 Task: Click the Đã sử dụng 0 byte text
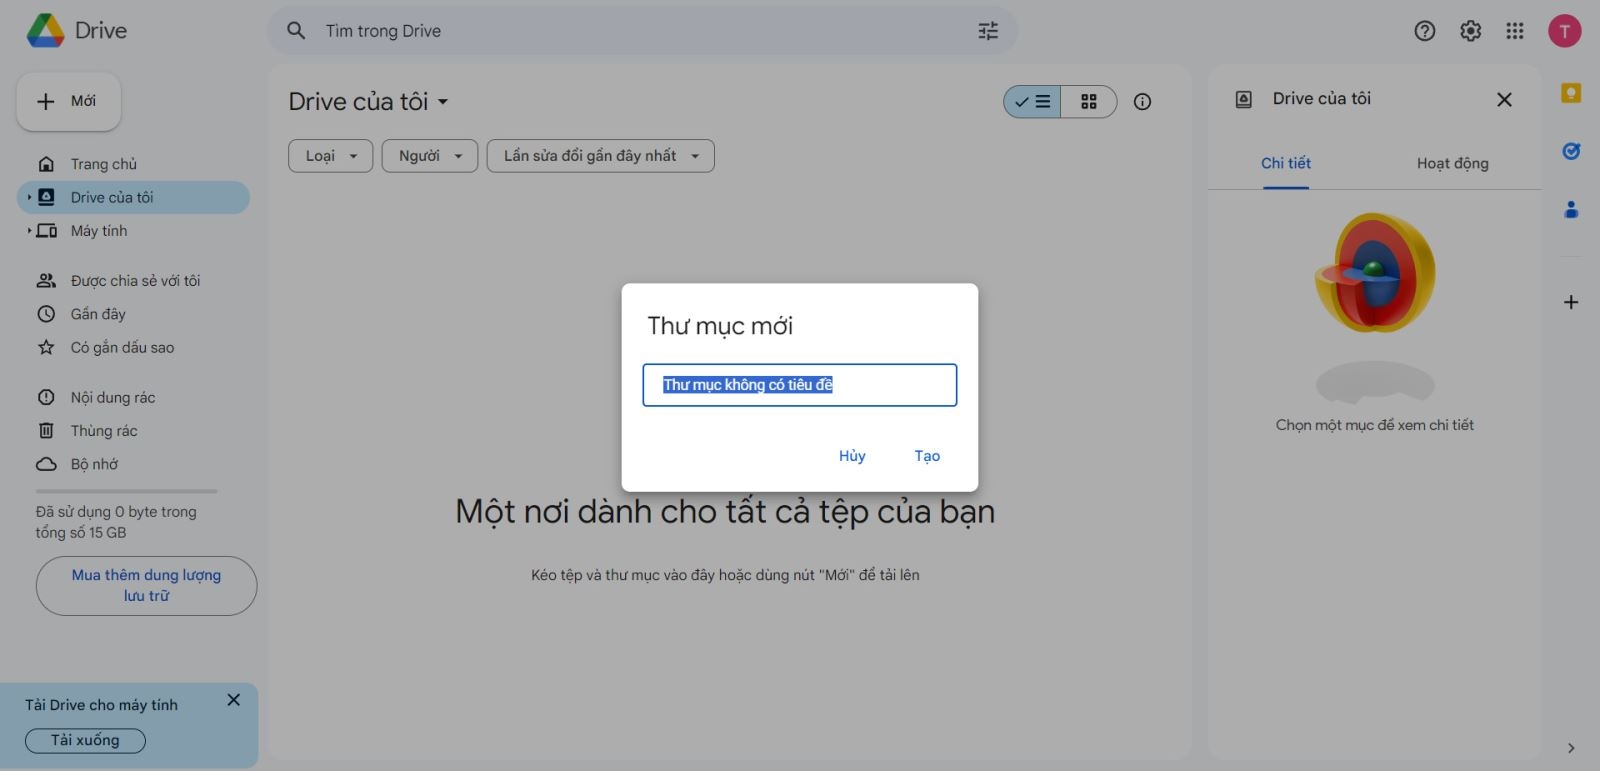(x=116, y=522)
